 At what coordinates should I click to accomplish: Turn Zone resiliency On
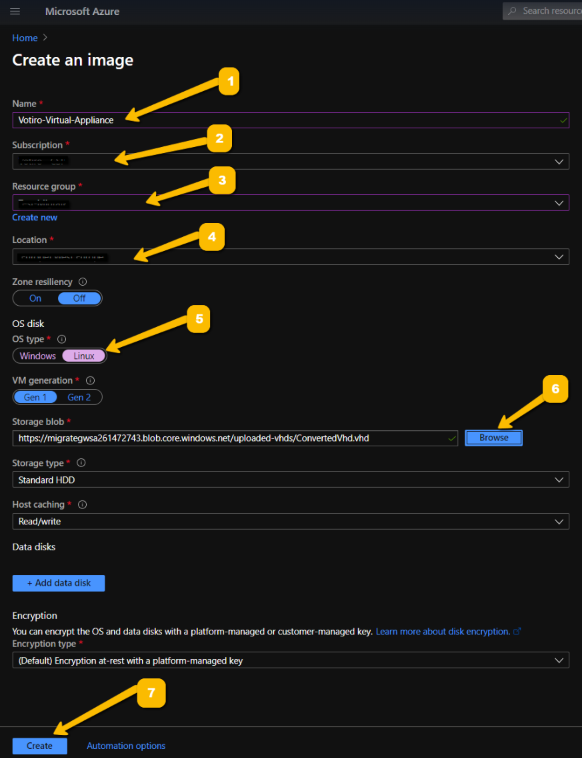pos(35,298)
